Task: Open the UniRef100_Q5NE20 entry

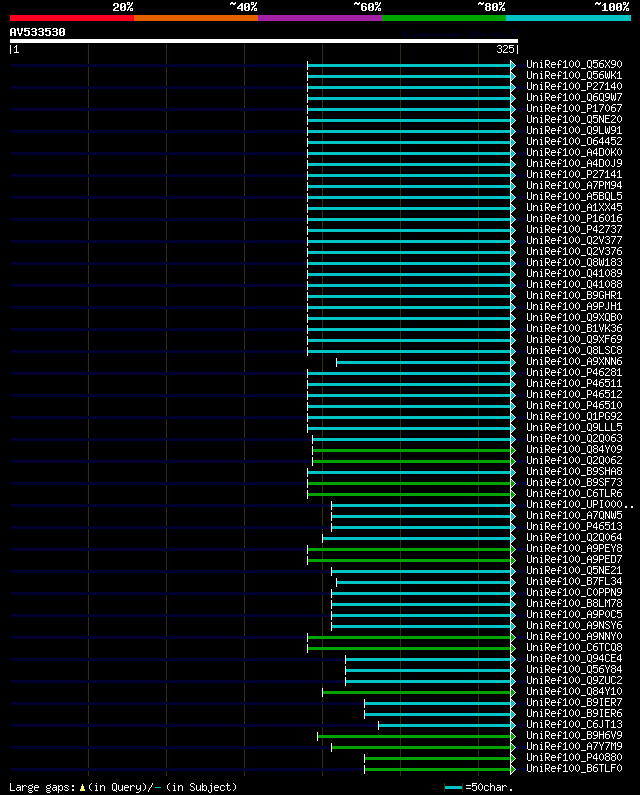Action: click(x=574, y=120)
